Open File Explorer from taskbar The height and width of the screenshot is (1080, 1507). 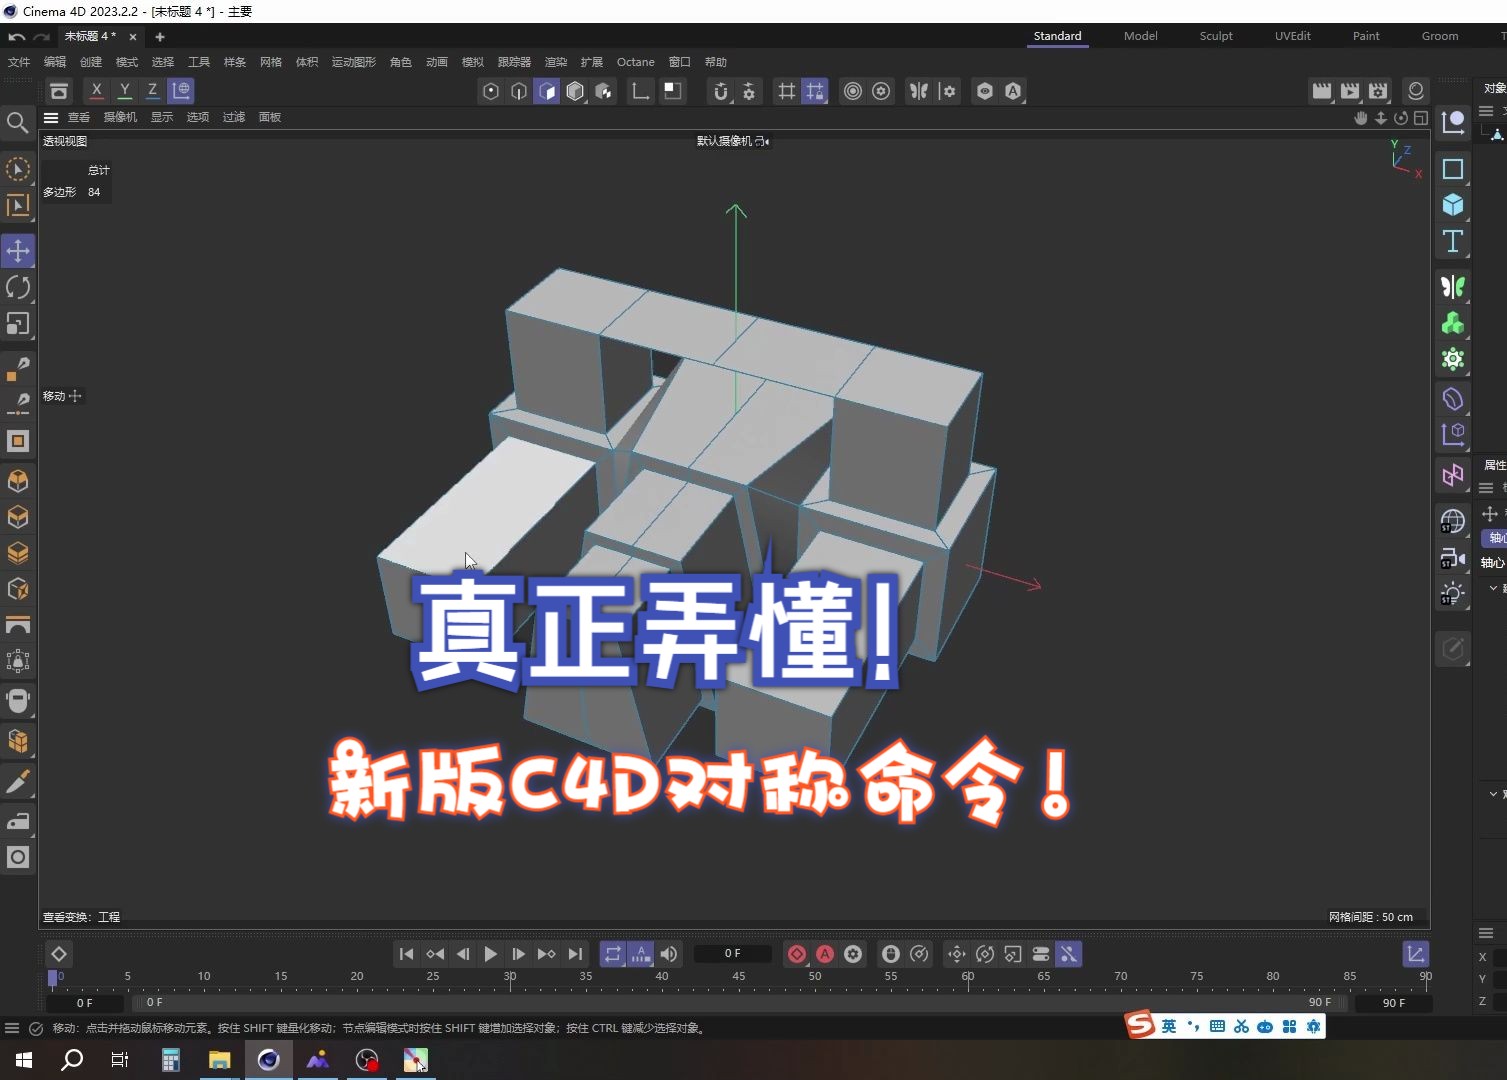coord(219,1060)
